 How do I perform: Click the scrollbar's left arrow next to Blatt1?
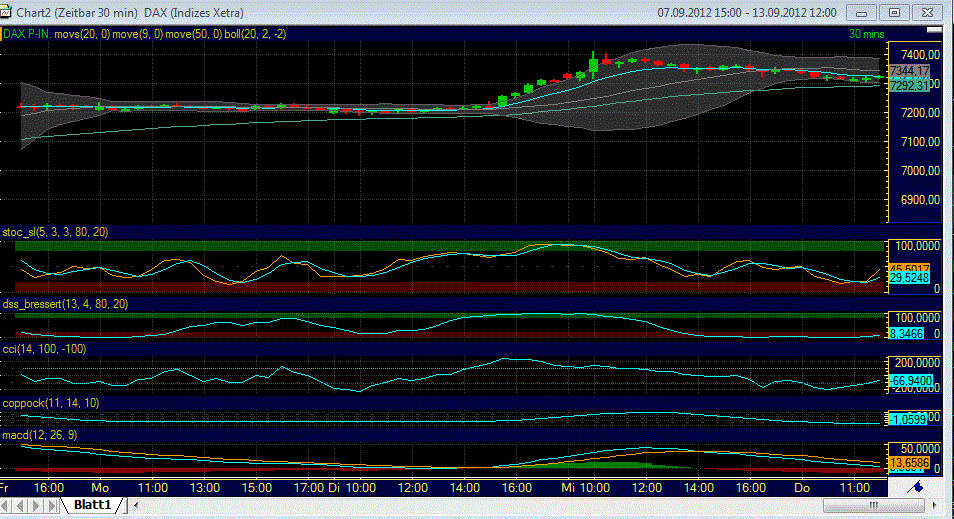[x=136, y=505]
